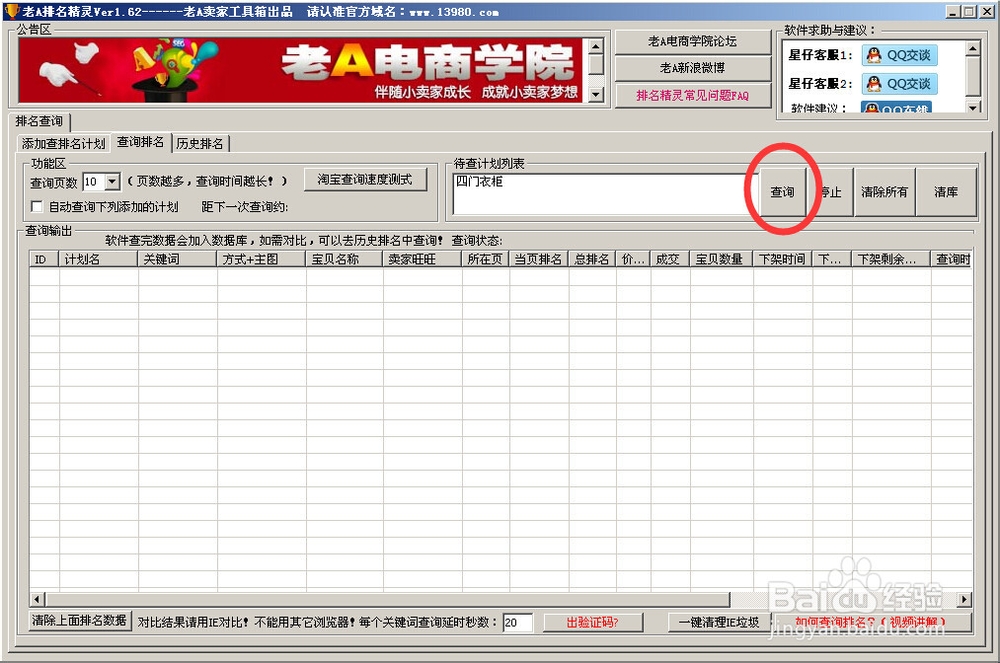Viewport: 1000px width, 663px height.
Task: Click the 总排名 column header
Action: coord(592,259)
